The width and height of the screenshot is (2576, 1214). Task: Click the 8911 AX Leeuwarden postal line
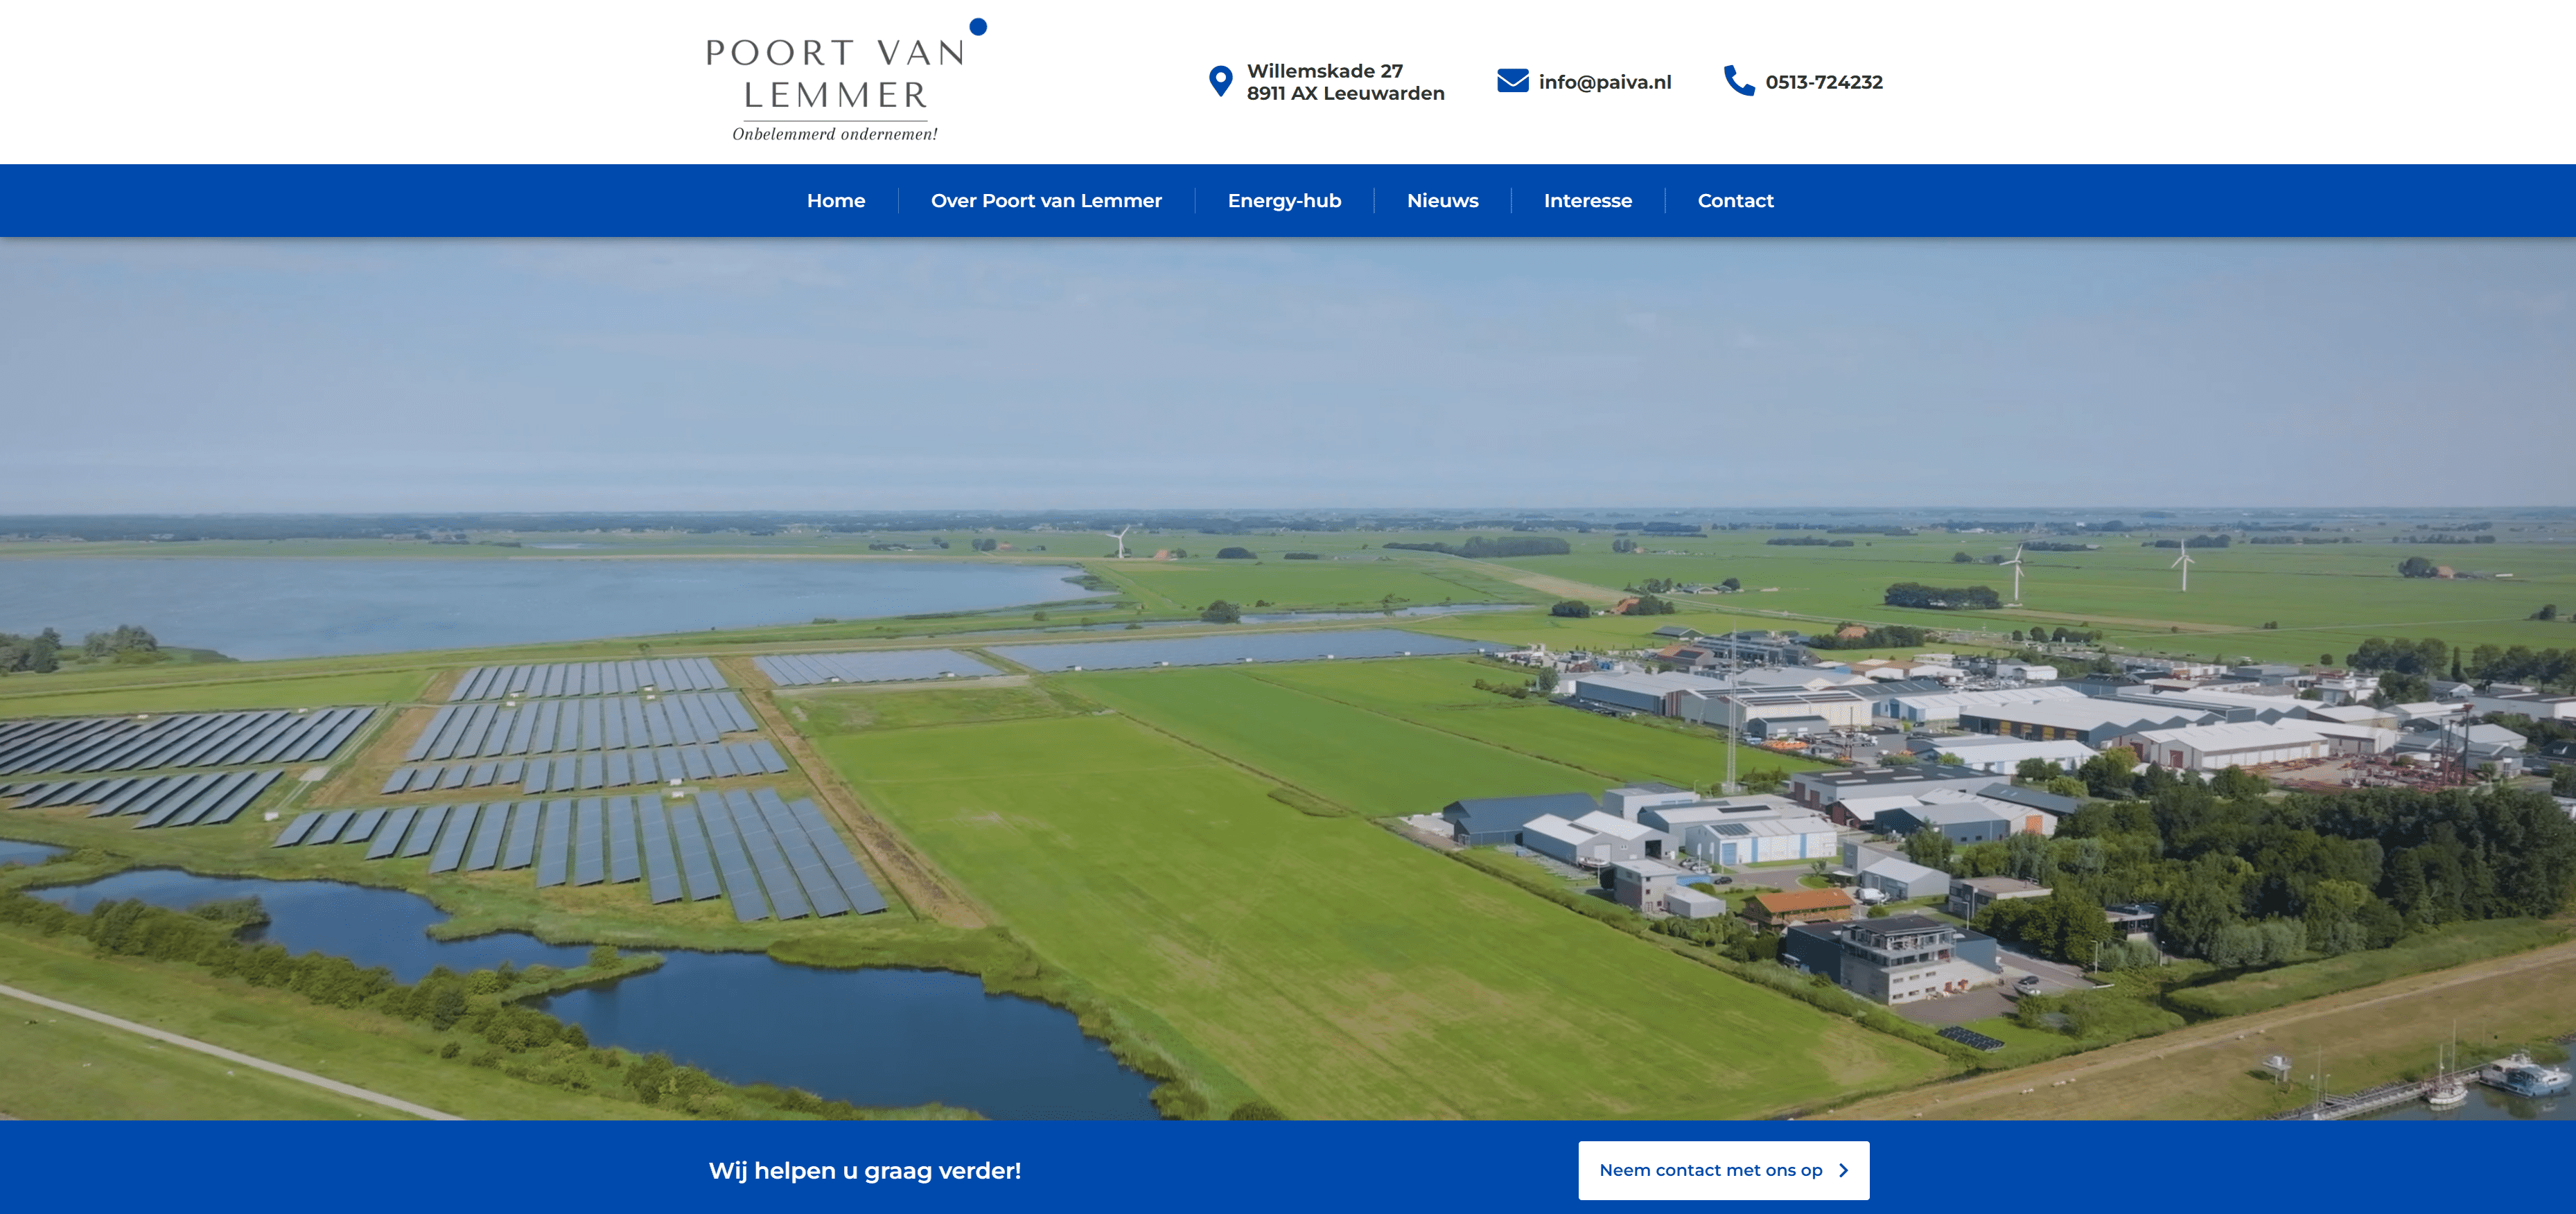pyautogui.click(x=1345, y=93)
